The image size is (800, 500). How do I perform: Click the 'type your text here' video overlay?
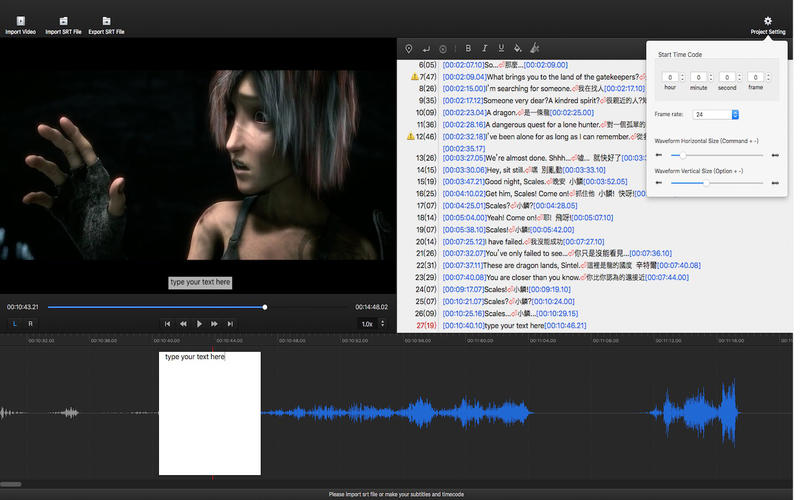[200, 283]
